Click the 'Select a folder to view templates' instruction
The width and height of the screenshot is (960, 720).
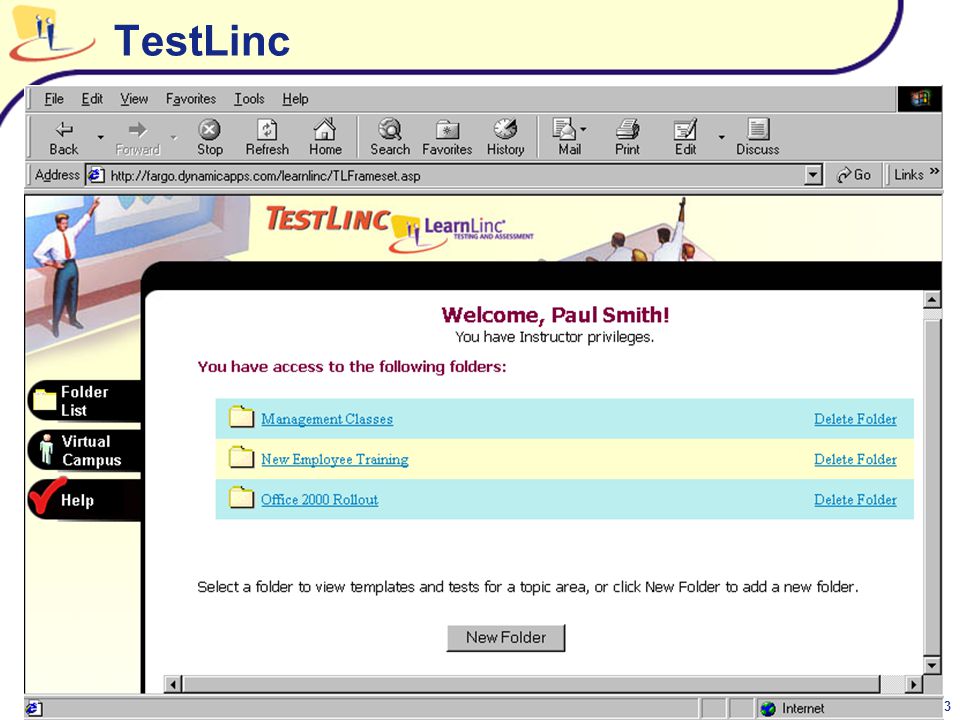[528, 587]
